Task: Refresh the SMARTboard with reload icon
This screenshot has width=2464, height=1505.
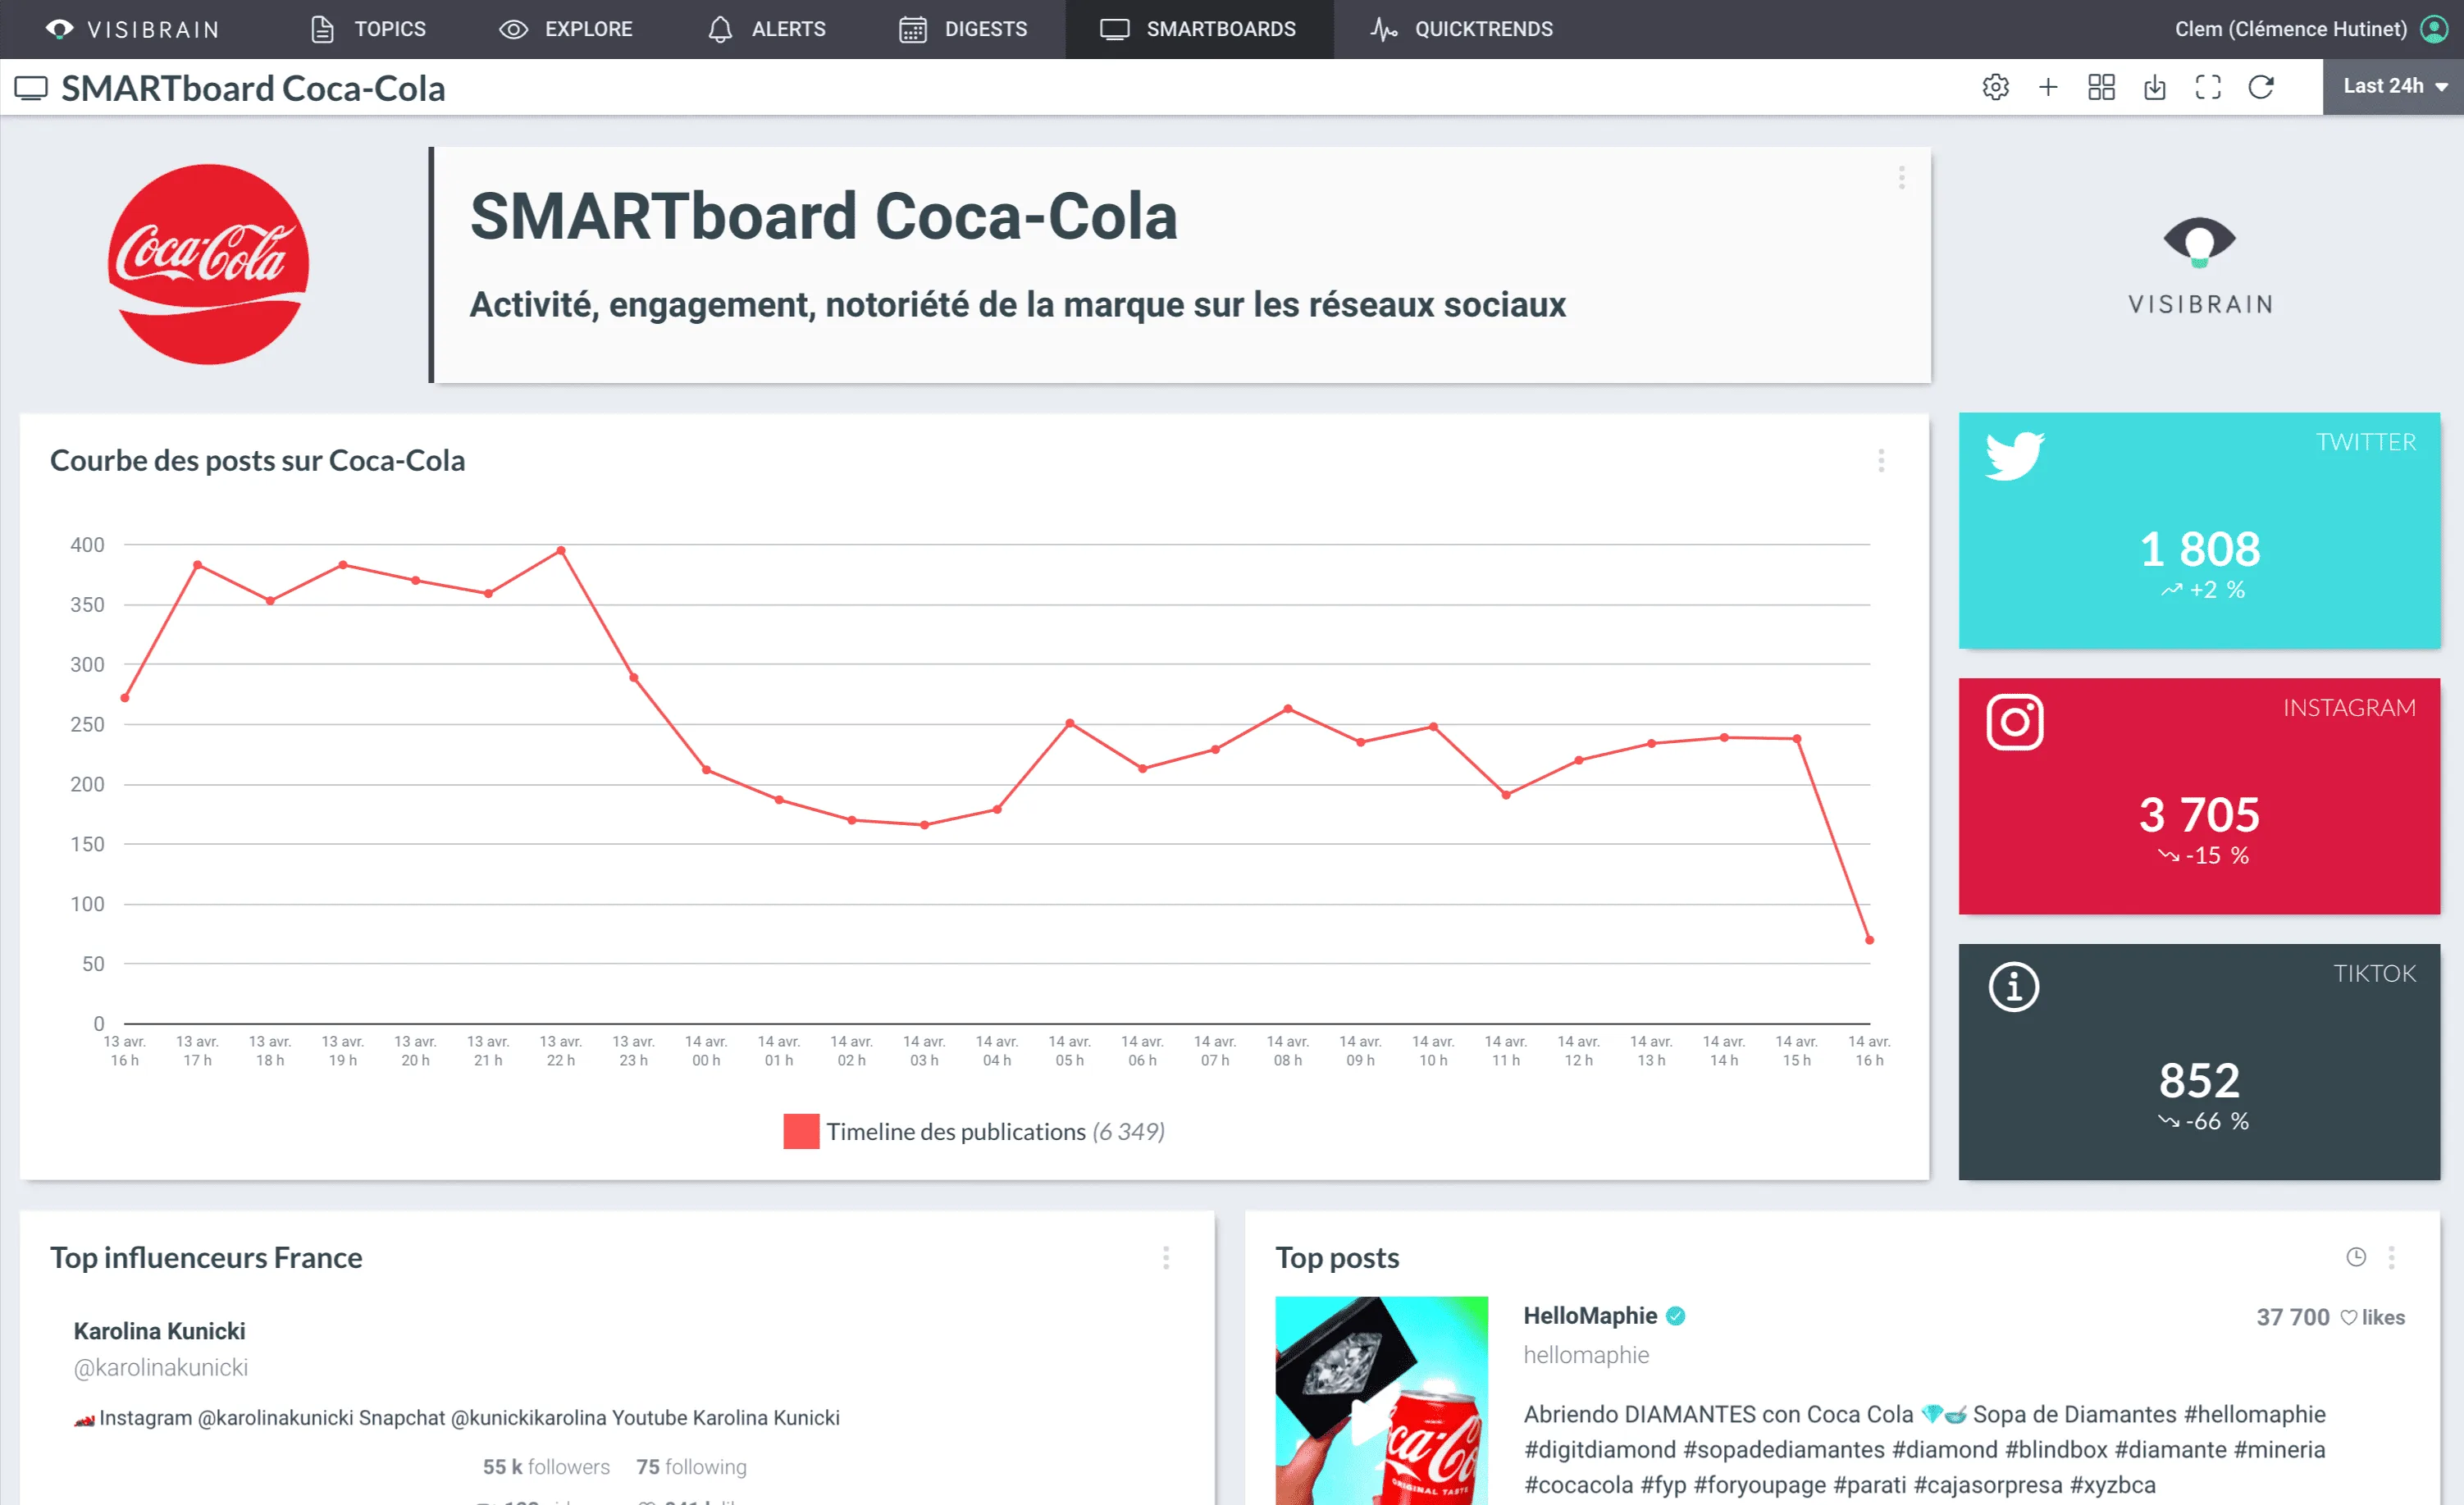Action: [x=2261, y=87]
